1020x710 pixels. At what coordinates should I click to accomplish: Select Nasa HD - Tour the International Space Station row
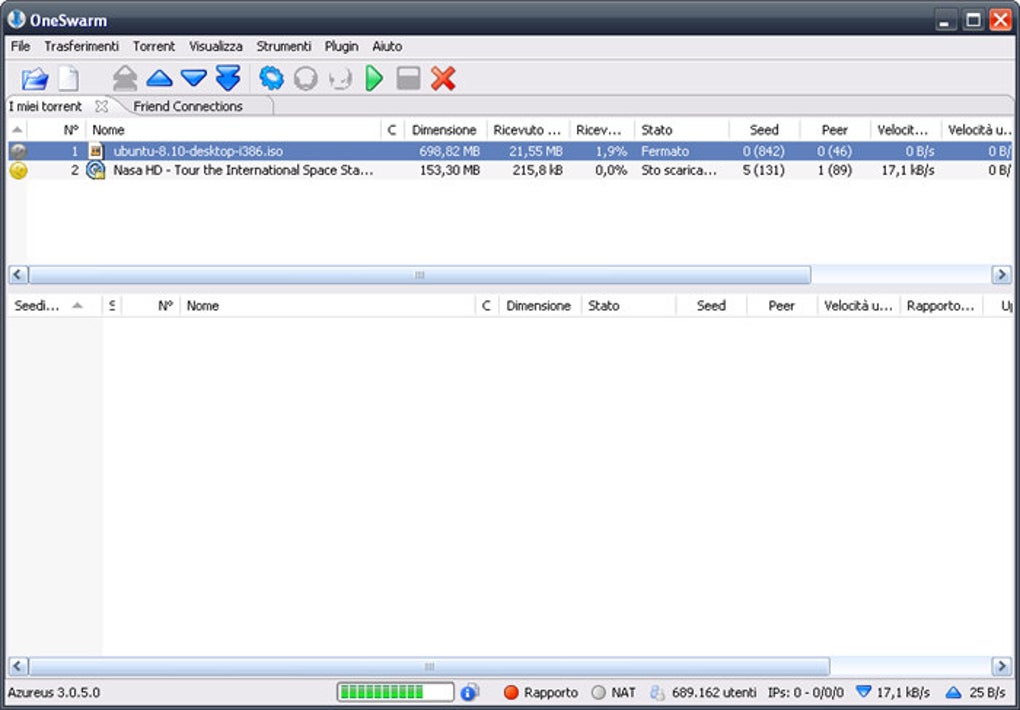511,171
